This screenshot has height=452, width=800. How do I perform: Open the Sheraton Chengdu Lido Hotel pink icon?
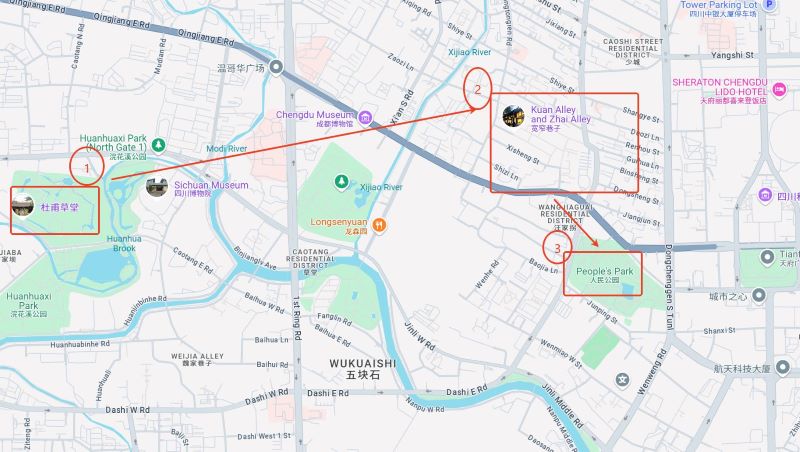[780, 89]
